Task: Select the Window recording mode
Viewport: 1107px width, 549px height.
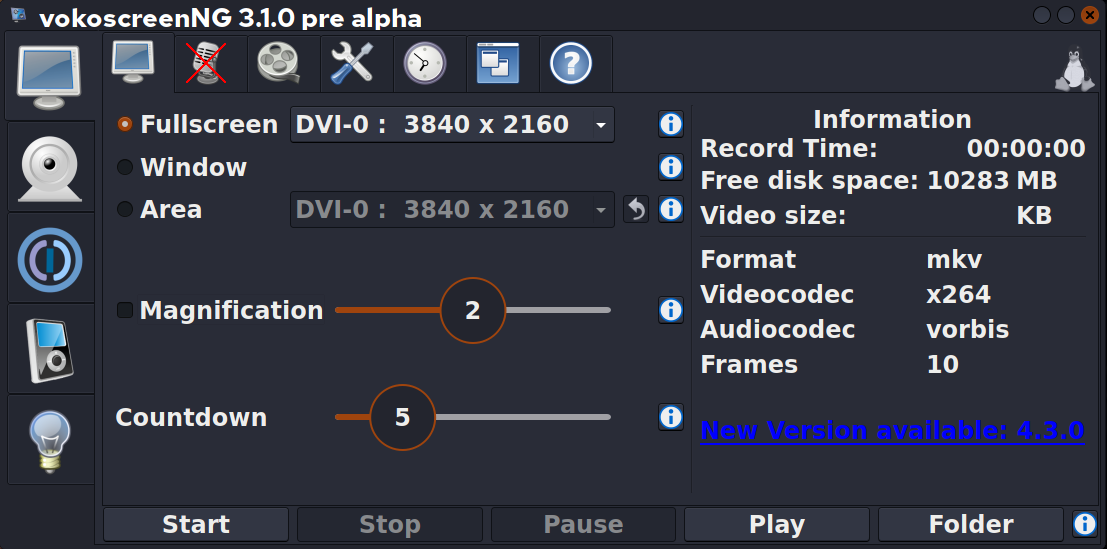Action: (125, 167)
